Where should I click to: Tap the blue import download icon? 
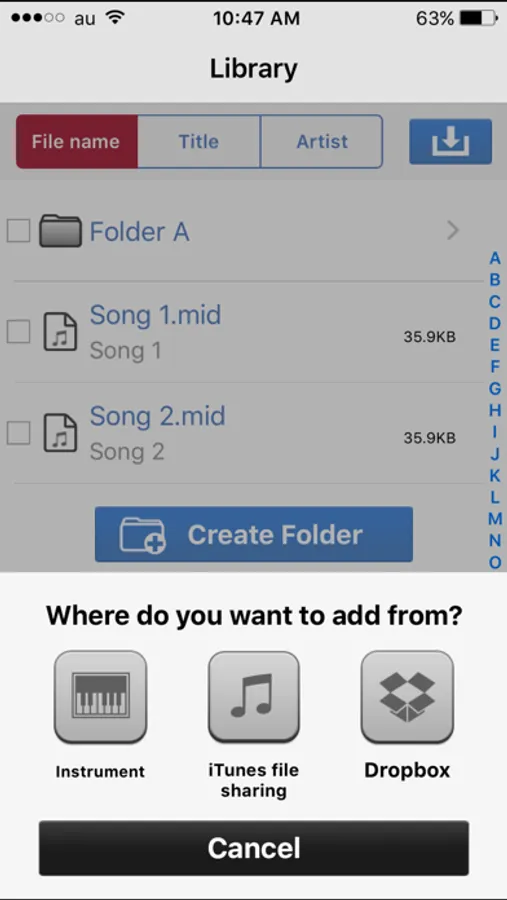point(451,141)
